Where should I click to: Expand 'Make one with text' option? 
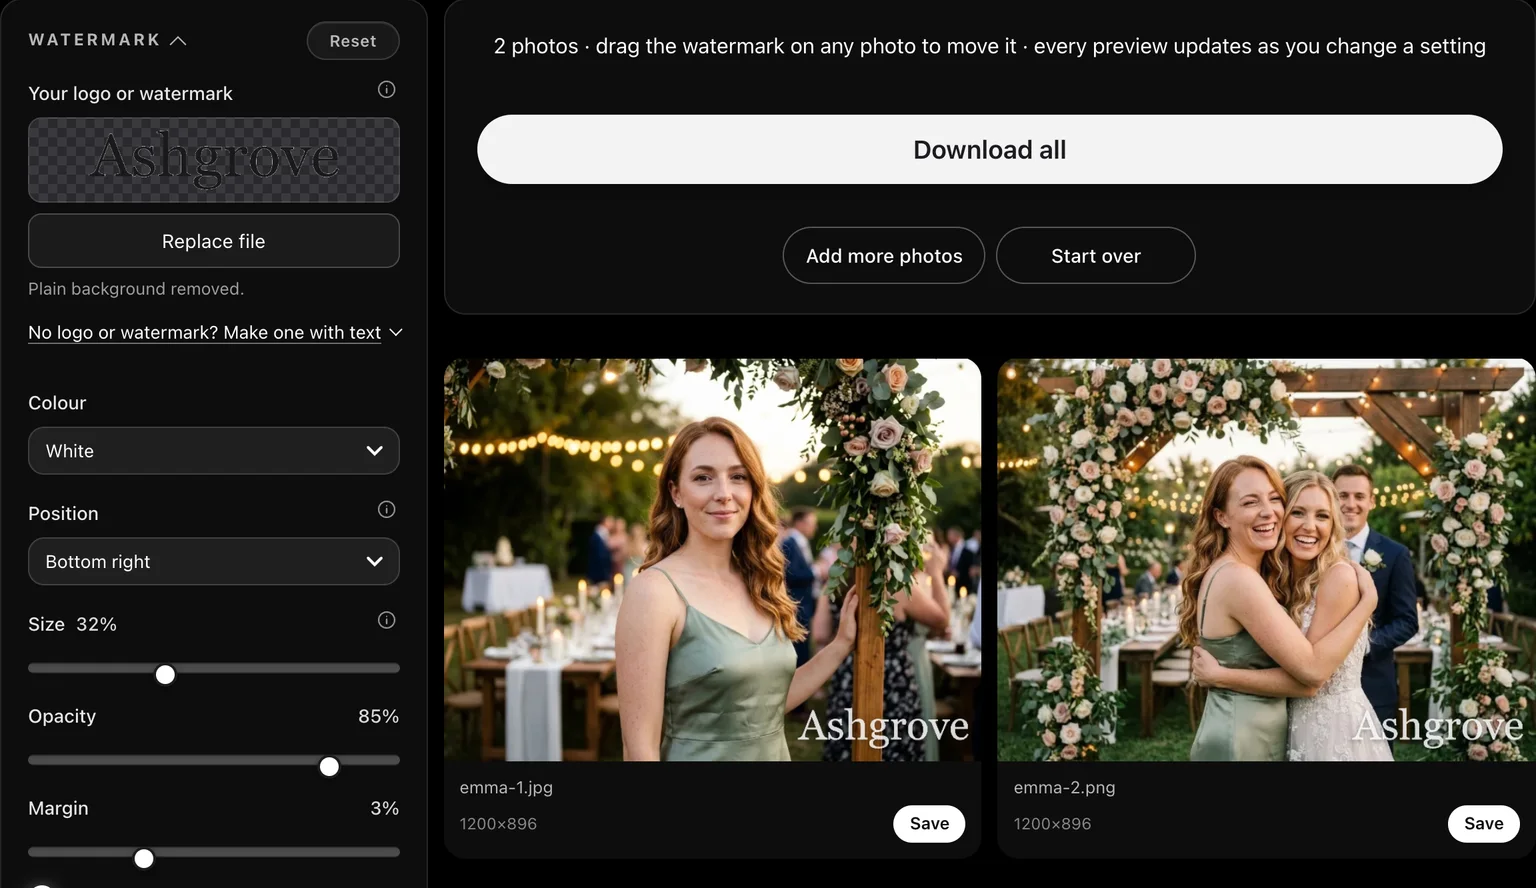coord(215,332)
